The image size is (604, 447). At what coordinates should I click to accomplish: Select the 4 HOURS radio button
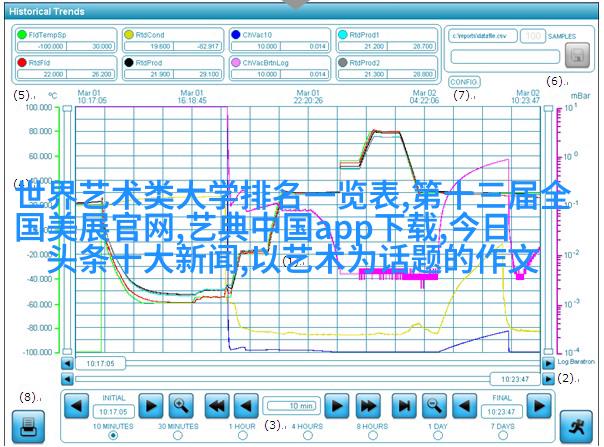(x=308, y=436)
